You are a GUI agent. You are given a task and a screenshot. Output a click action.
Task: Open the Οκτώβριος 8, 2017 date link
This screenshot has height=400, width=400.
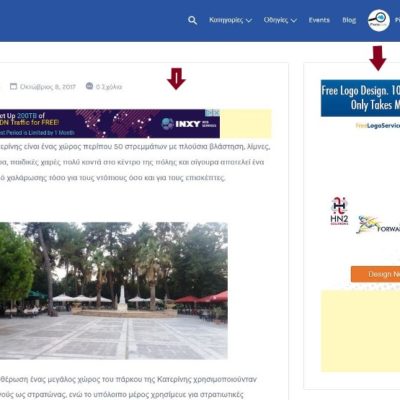(48, 87)
